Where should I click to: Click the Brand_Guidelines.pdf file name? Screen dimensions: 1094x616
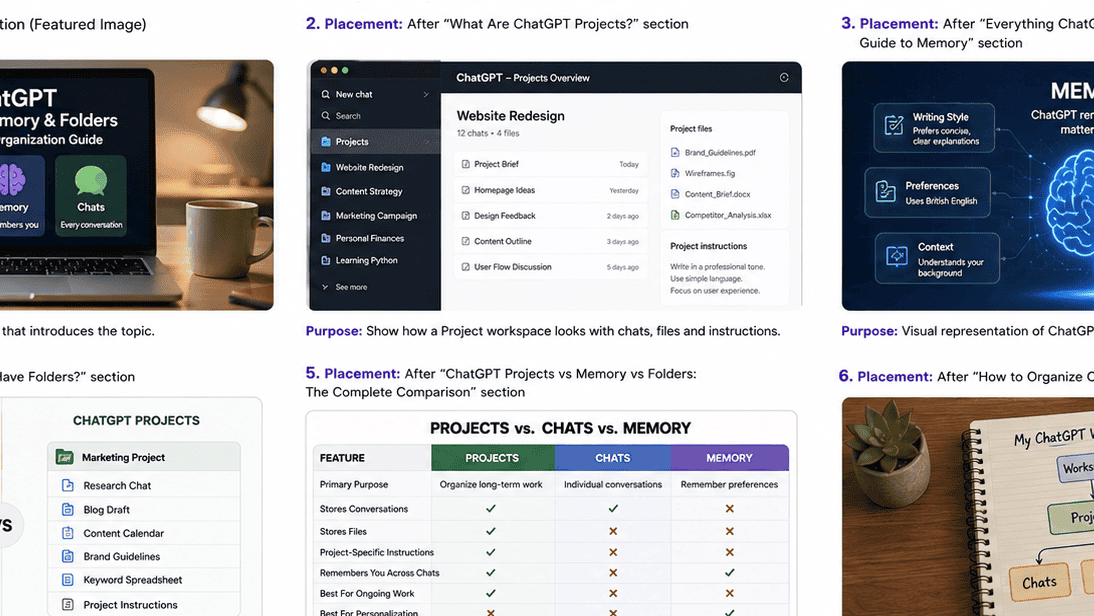(720, 152)
